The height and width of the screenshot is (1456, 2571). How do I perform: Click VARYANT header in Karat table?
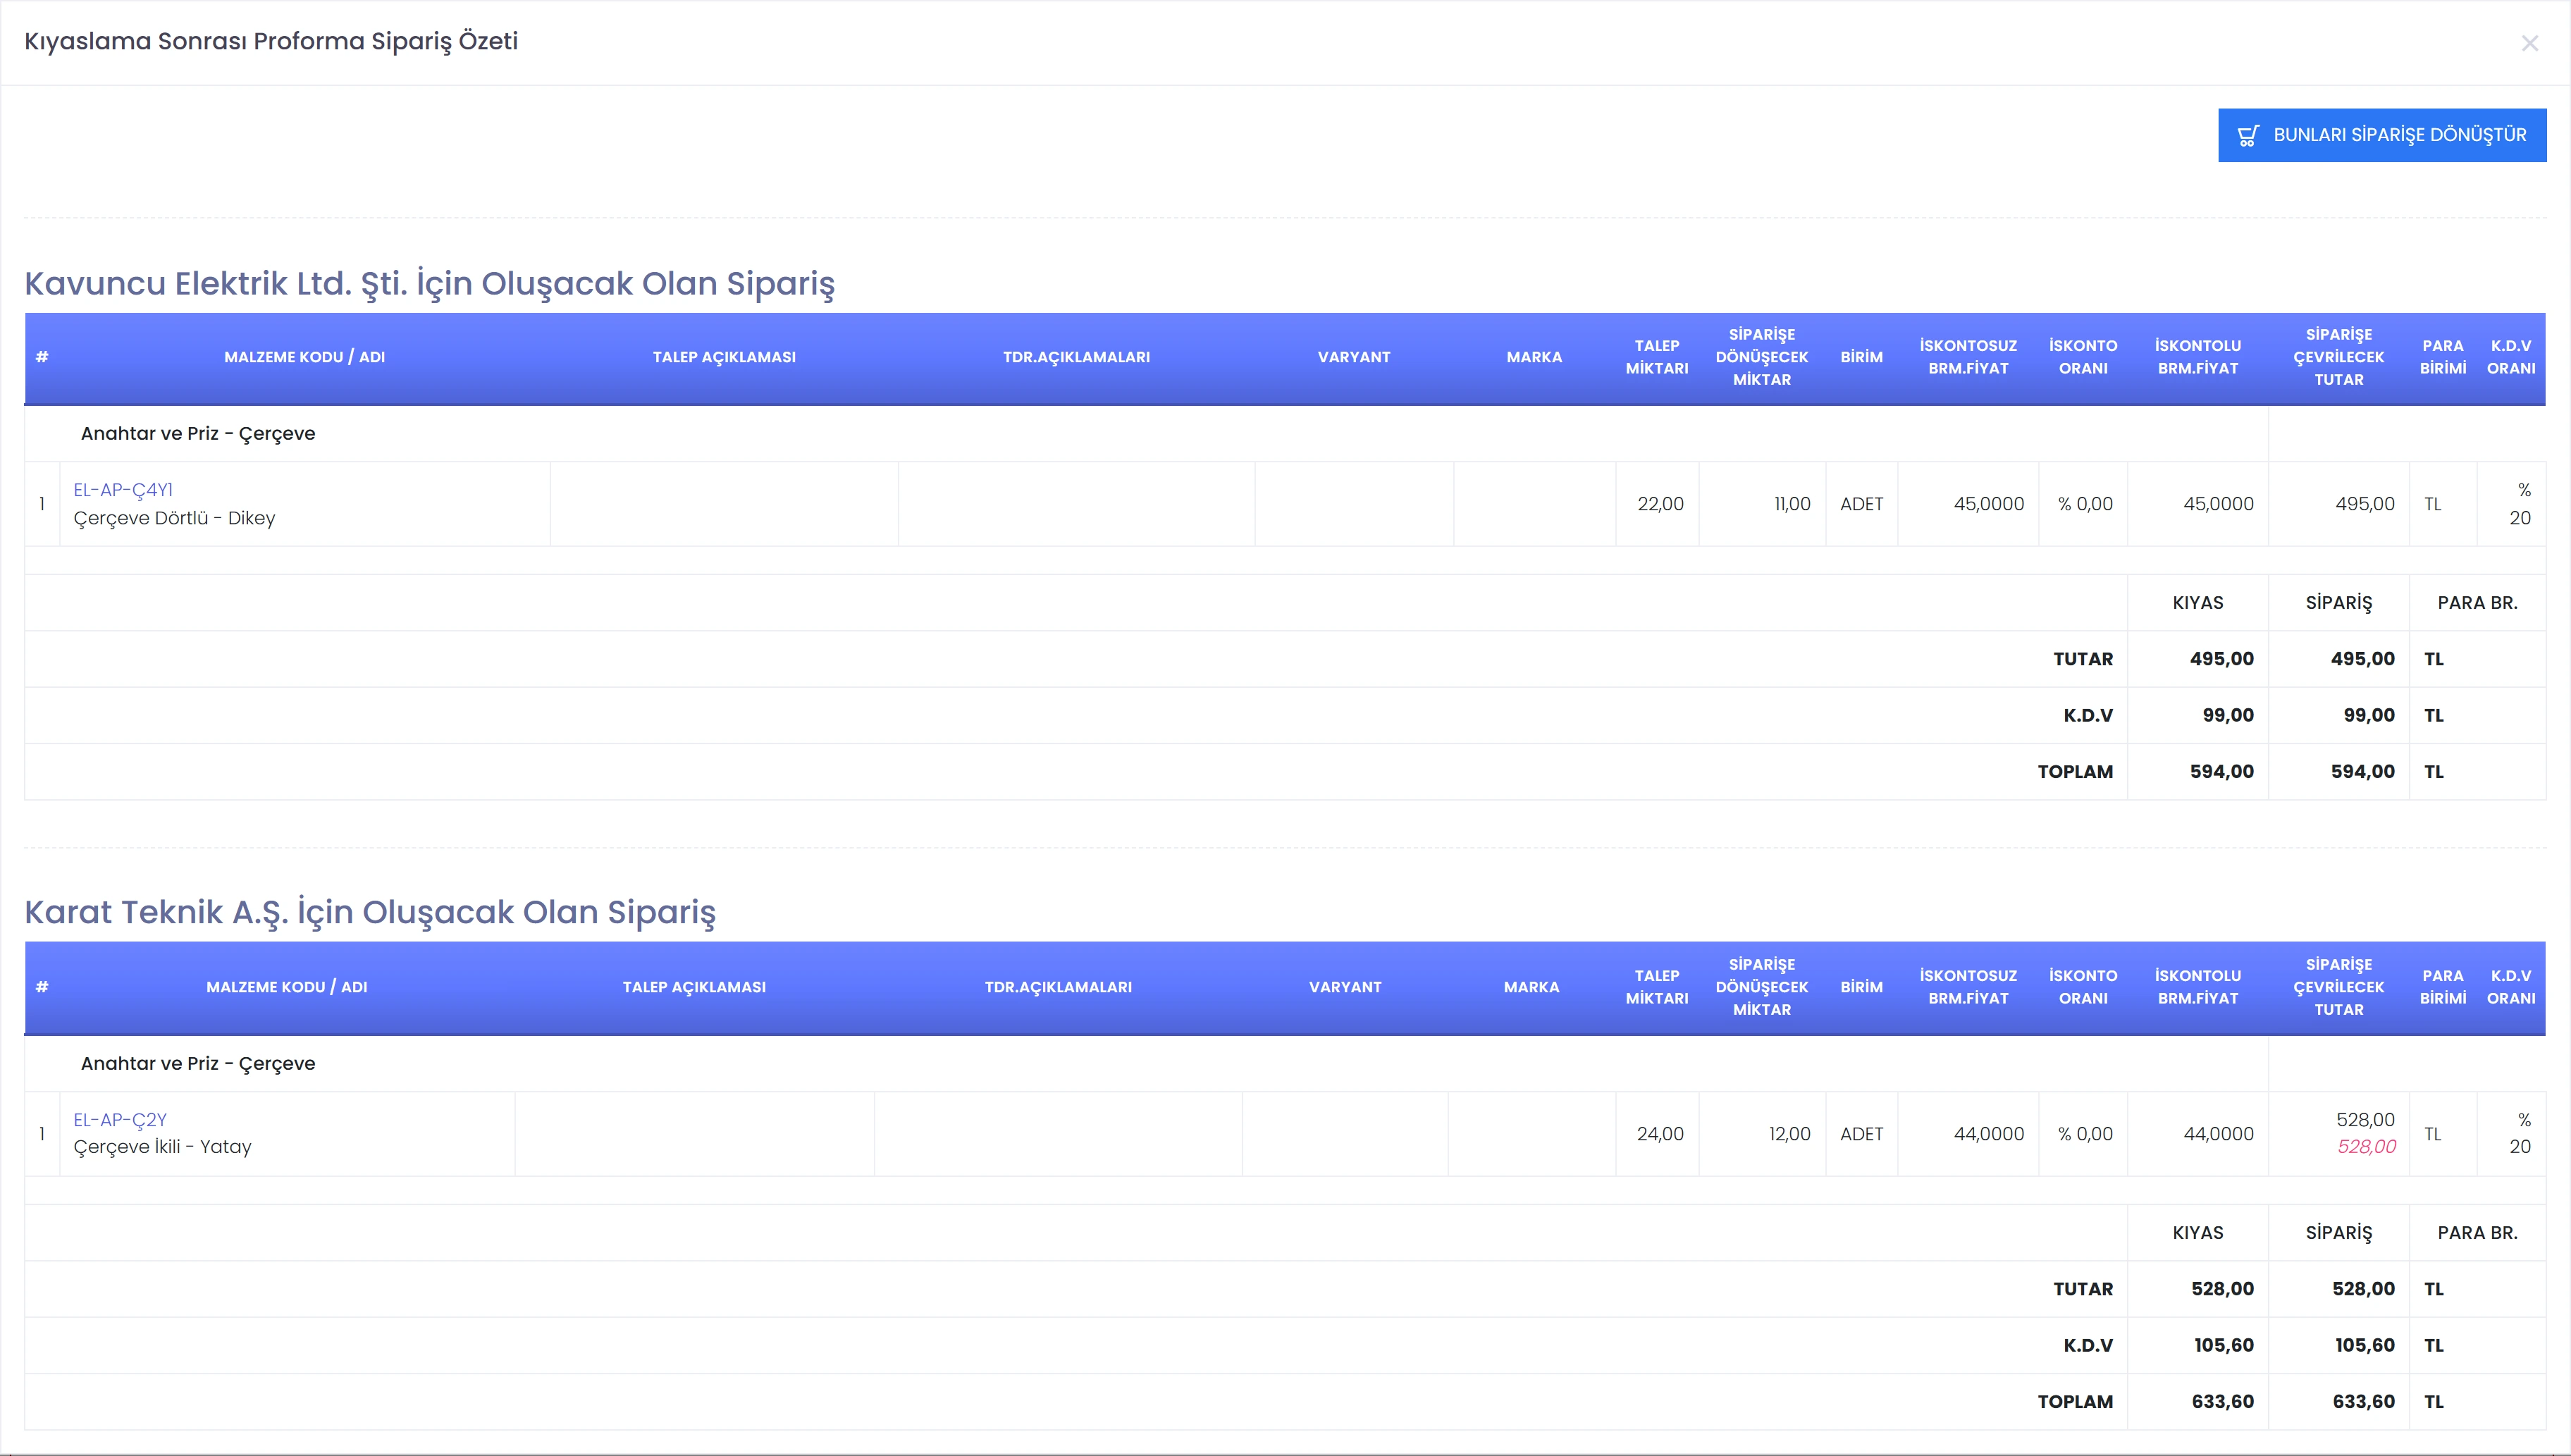[x=1345, y=987]
